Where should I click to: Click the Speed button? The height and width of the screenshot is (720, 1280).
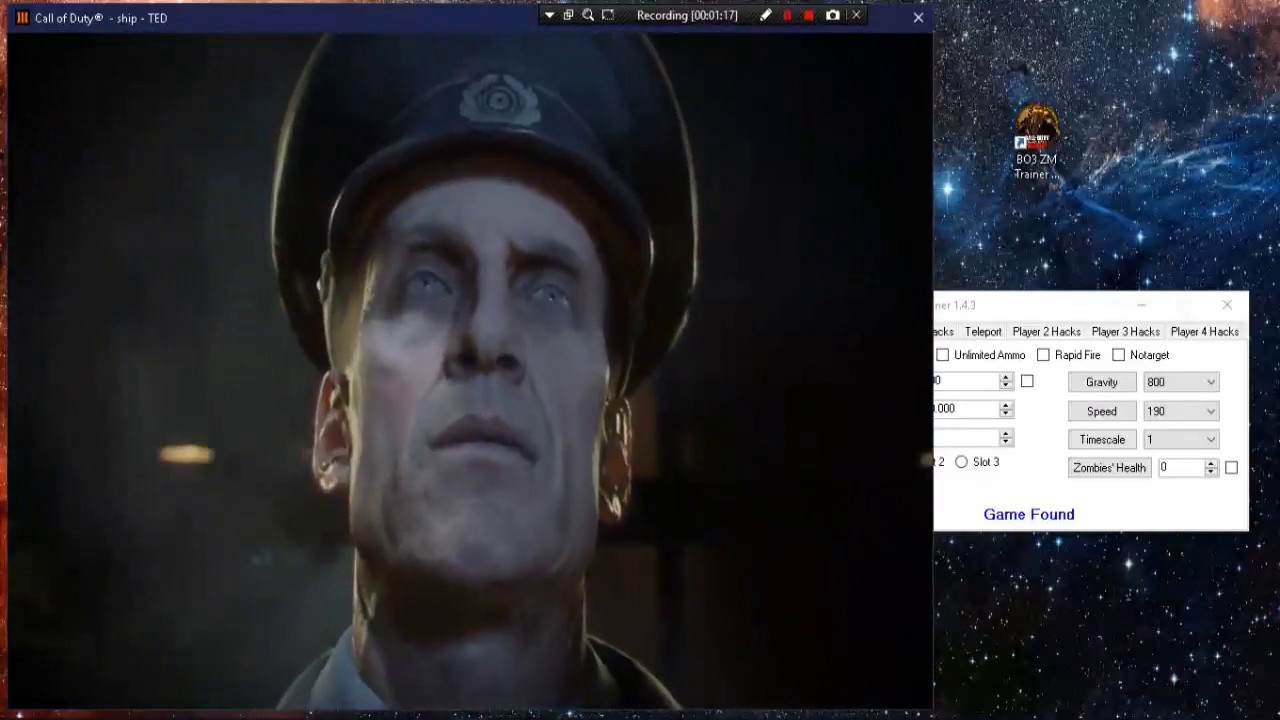click(x=1101, y=411)
